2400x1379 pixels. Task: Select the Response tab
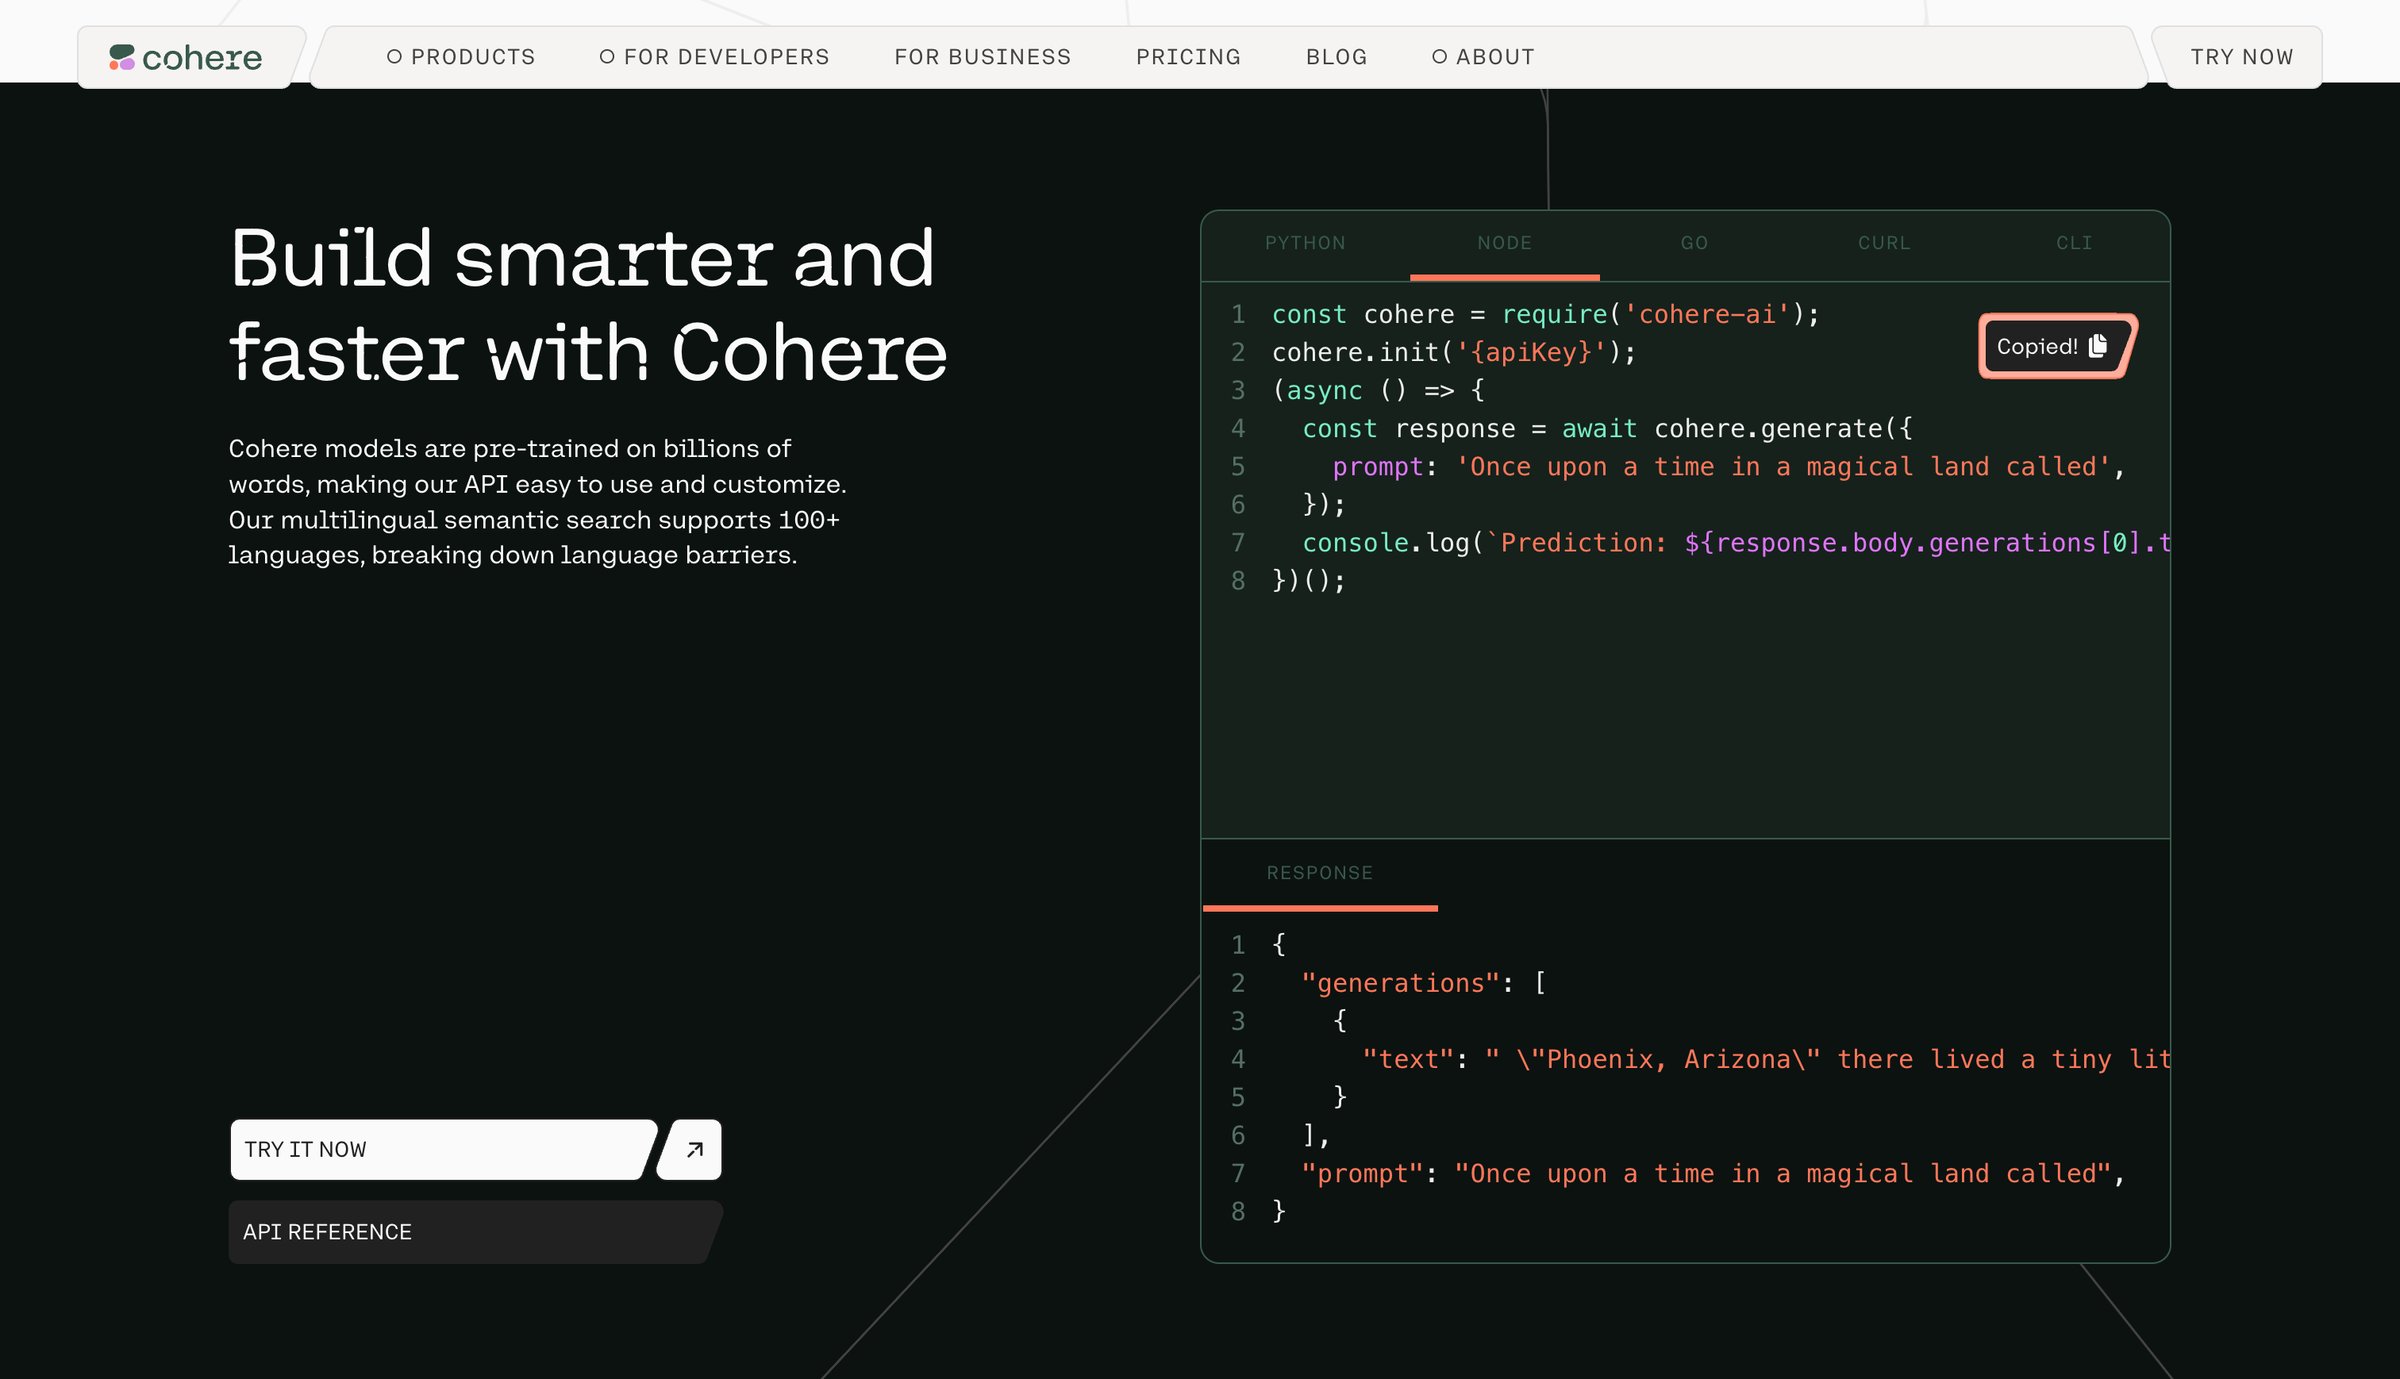(1320, 873)
